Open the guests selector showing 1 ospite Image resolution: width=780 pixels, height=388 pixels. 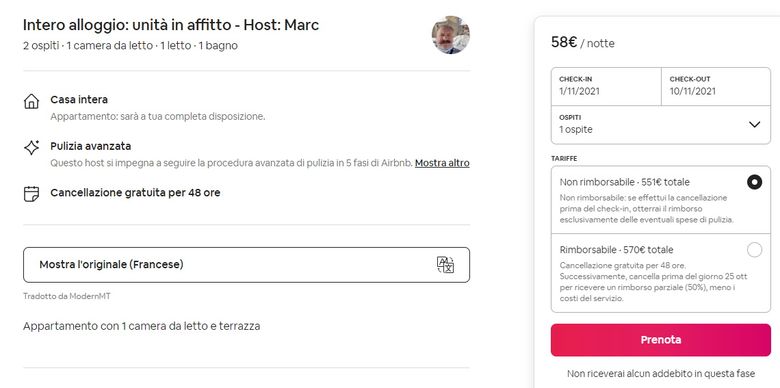click(661, 125)
